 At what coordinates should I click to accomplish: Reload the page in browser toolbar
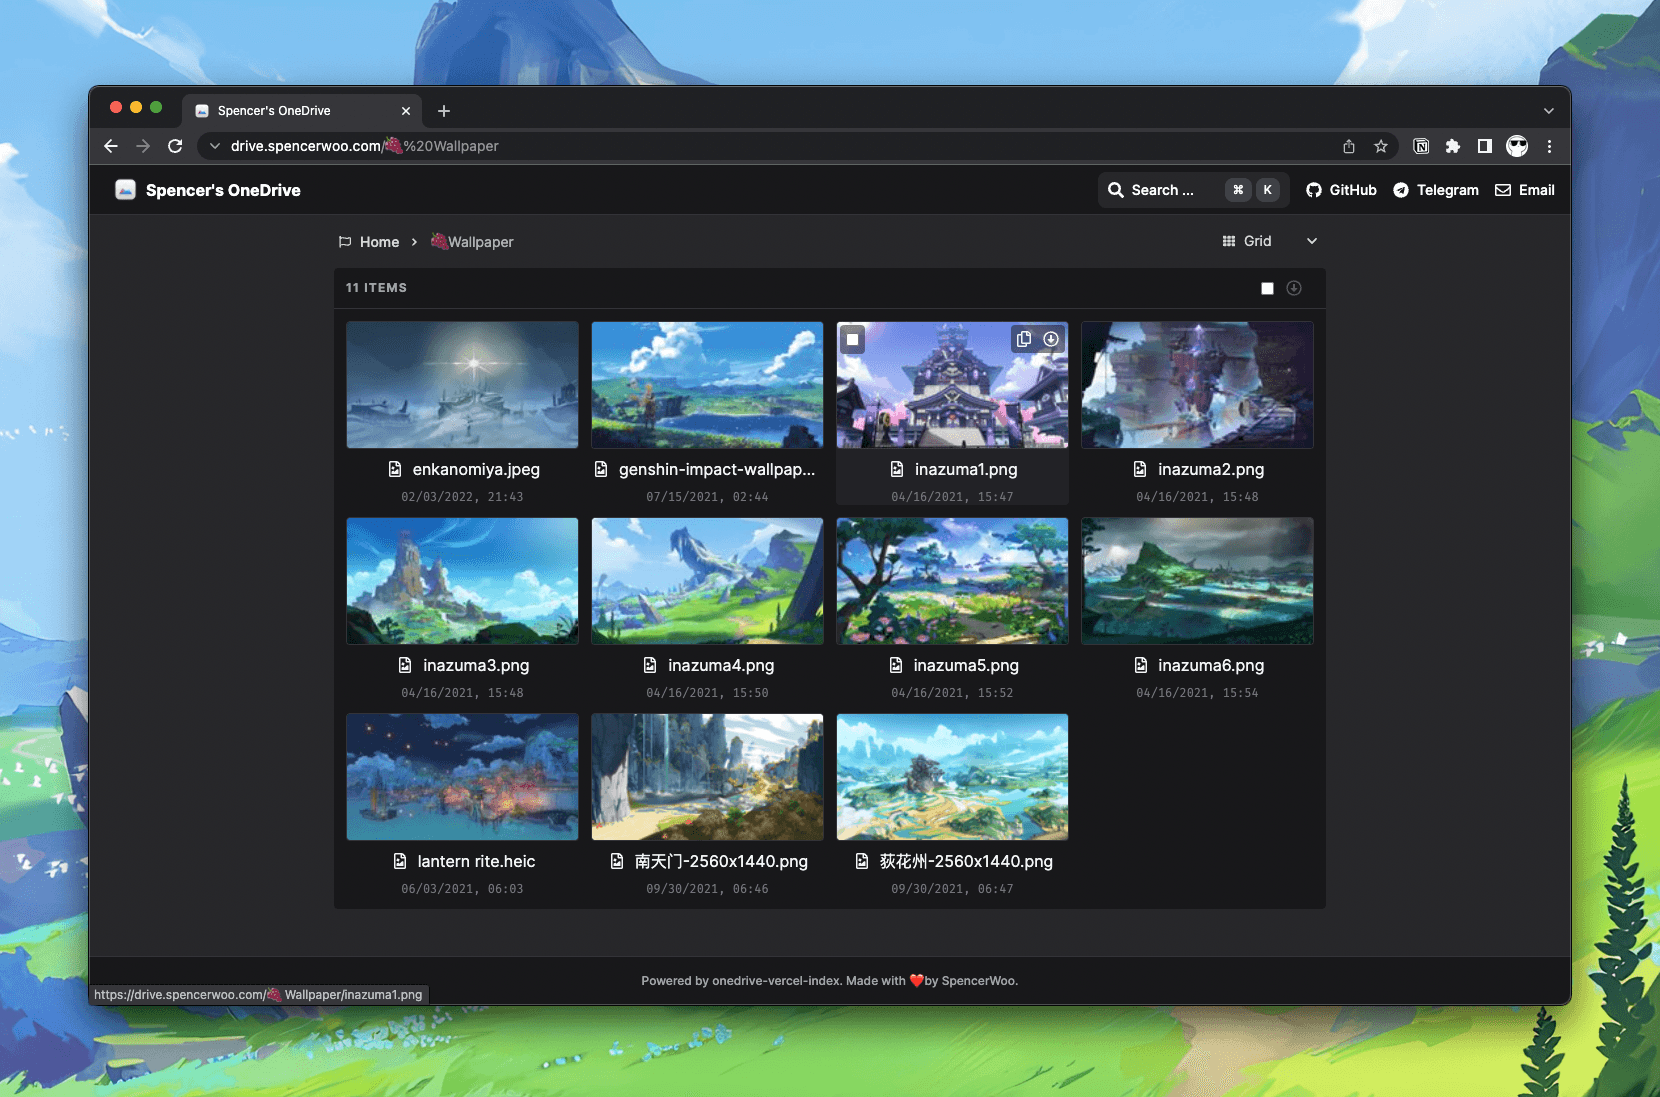(x=175, y=146)
